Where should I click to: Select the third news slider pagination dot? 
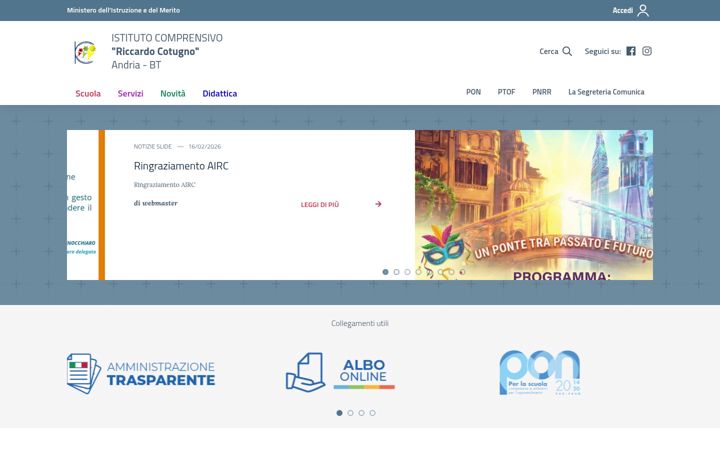click(x=407, y=272)
